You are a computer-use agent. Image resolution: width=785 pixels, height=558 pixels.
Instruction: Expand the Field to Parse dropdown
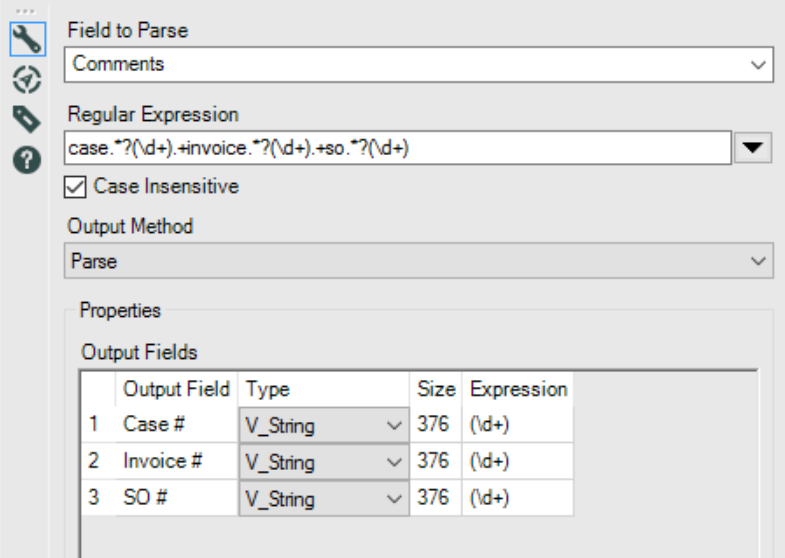tap(756, 65)
